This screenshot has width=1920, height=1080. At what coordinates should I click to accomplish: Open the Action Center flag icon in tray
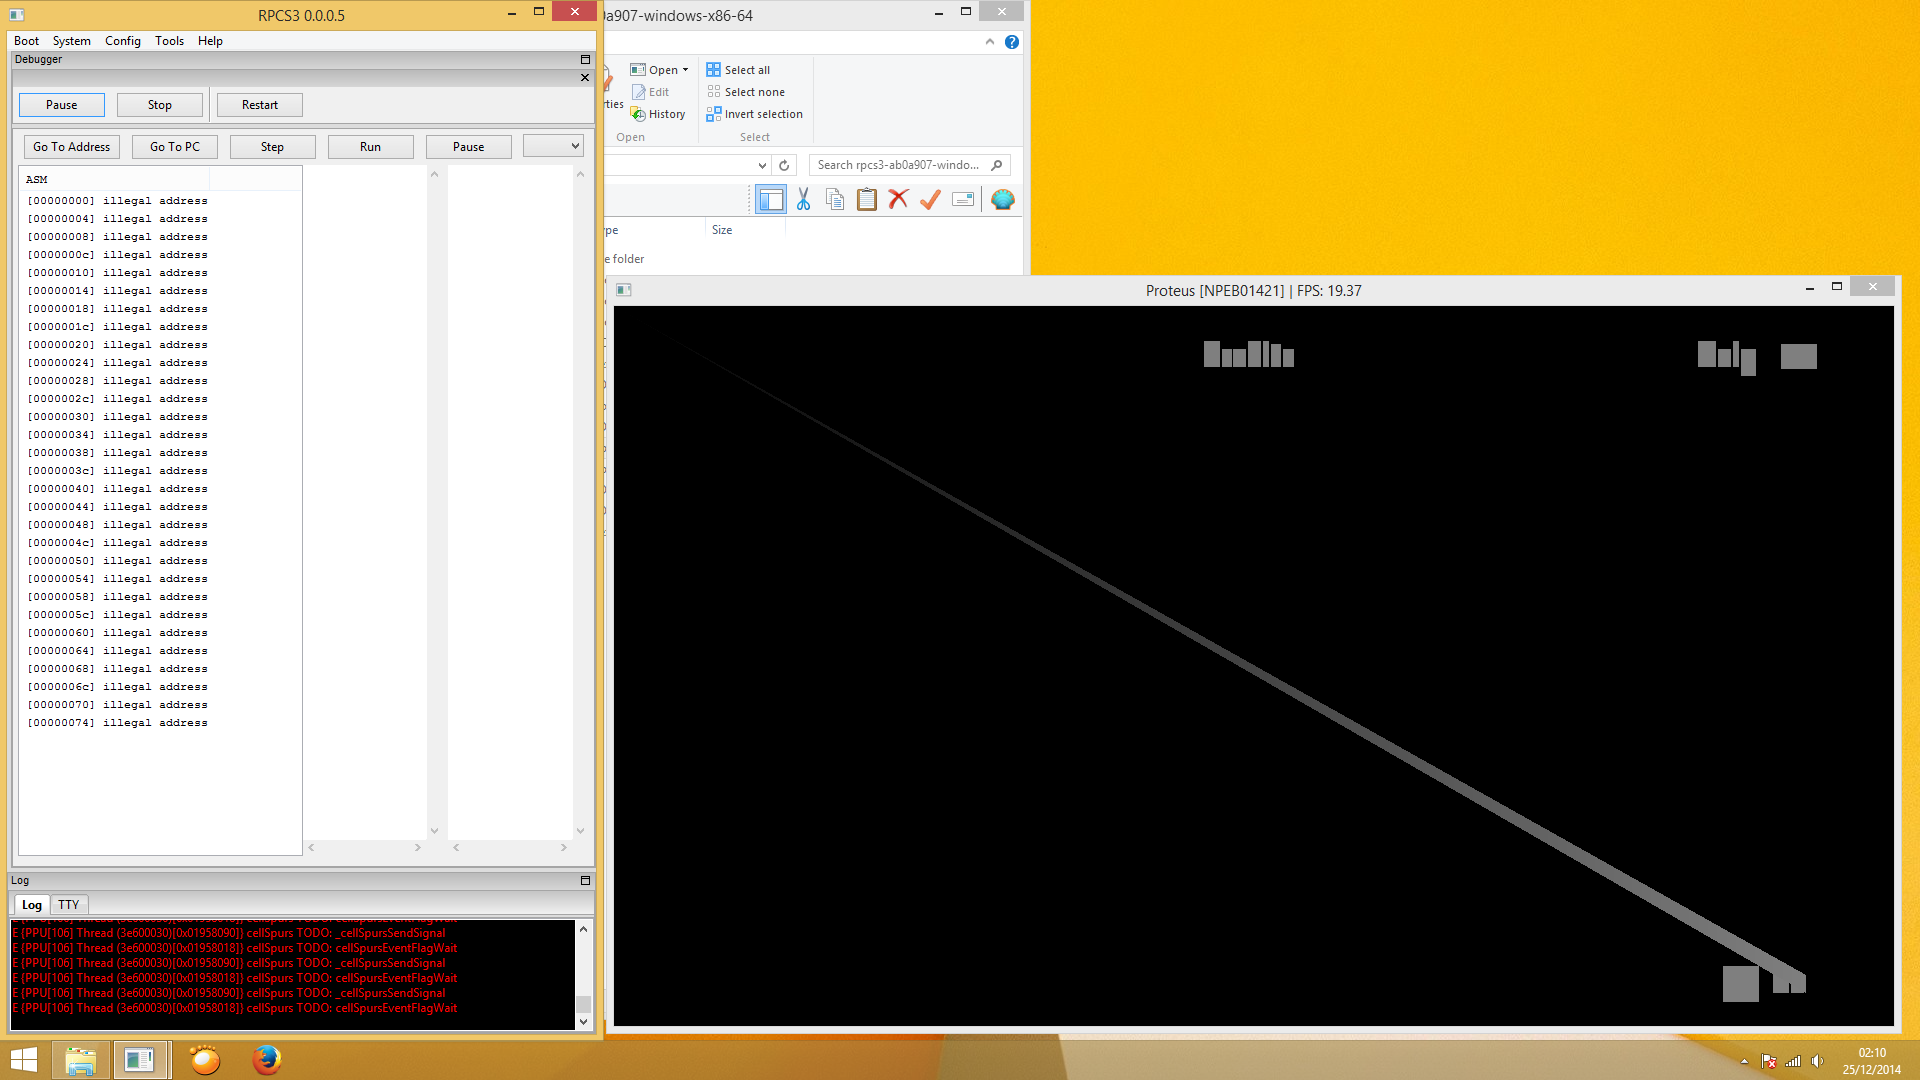click(1769, 1062)
